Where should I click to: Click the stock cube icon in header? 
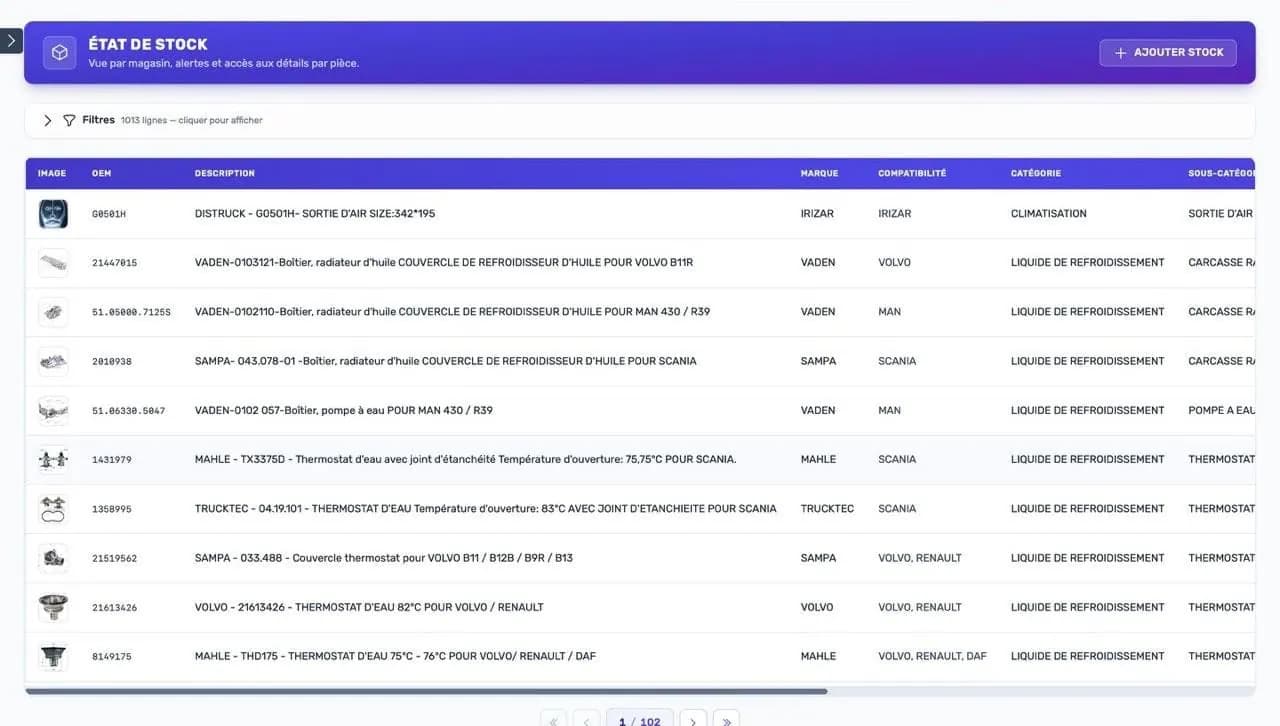[60, 52]
